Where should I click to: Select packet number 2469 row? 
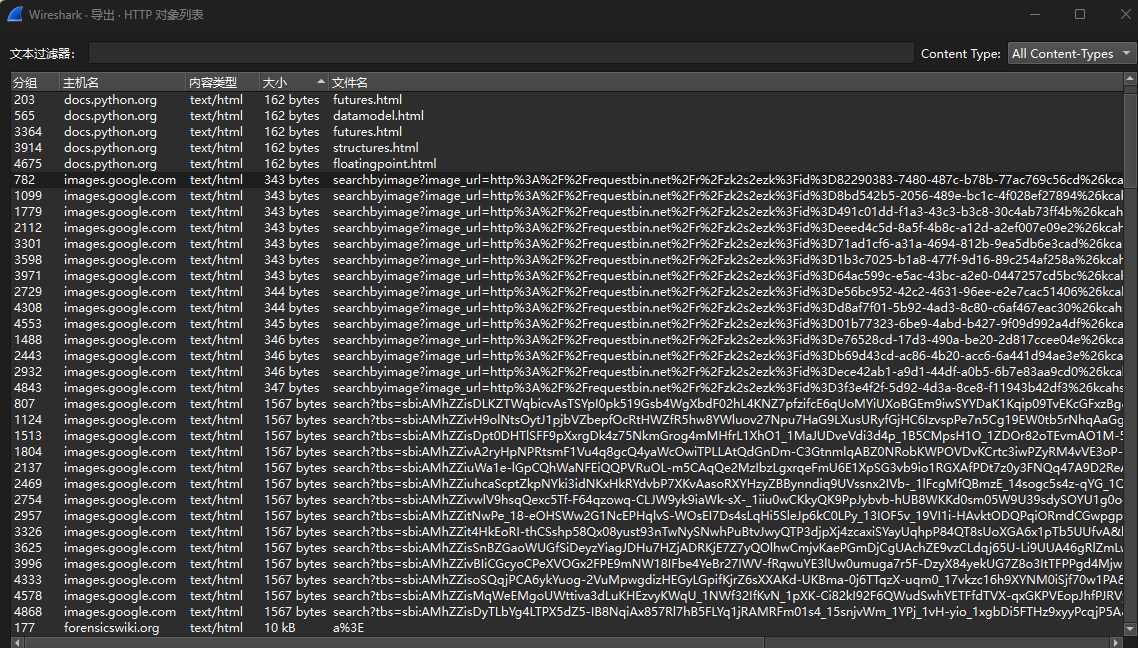[567, 483]
